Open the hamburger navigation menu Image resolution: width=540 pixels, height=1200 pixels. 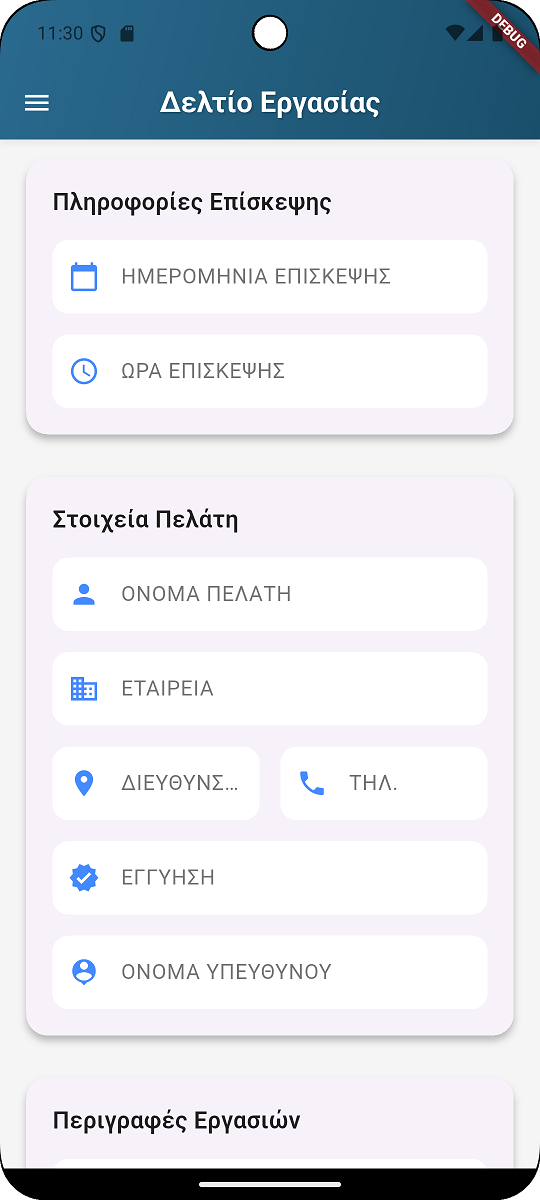(37, 103)
